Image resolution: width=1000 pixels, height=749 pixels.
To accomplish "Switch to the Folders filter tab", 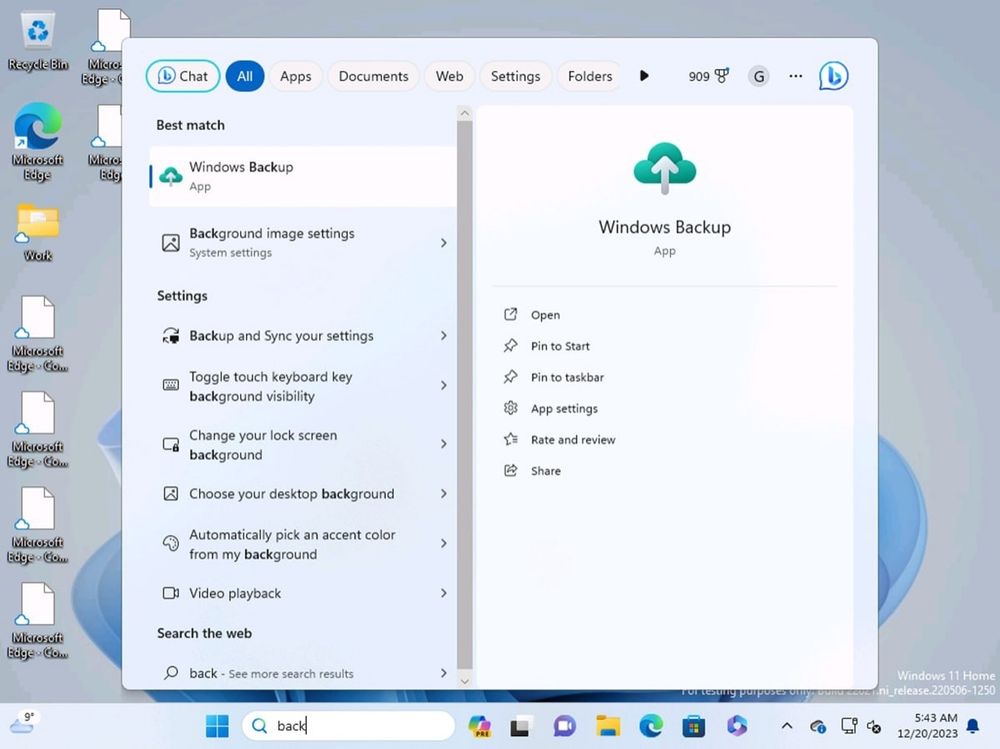I will (589, 77).
